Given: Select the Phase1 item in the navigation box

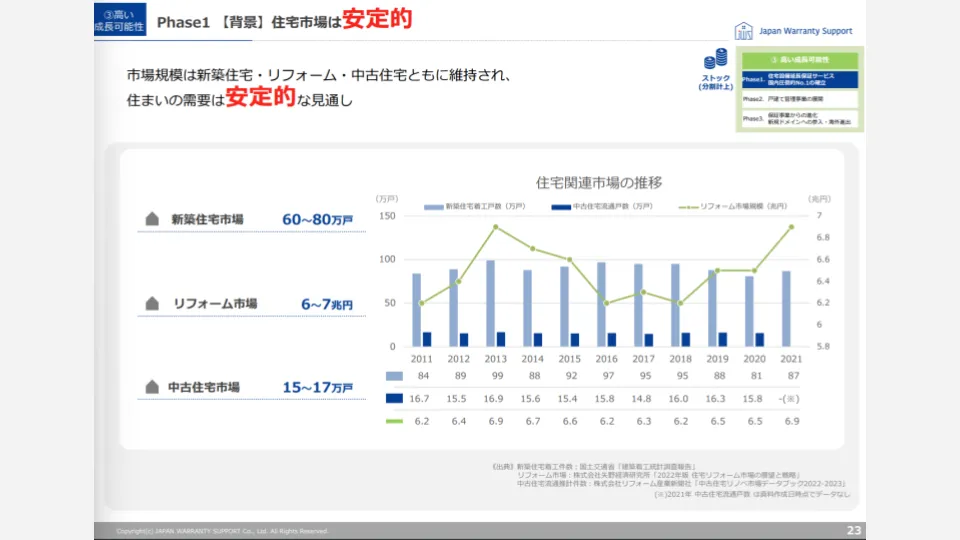Looking at the screenshot, I should click(x=800, y=78).
